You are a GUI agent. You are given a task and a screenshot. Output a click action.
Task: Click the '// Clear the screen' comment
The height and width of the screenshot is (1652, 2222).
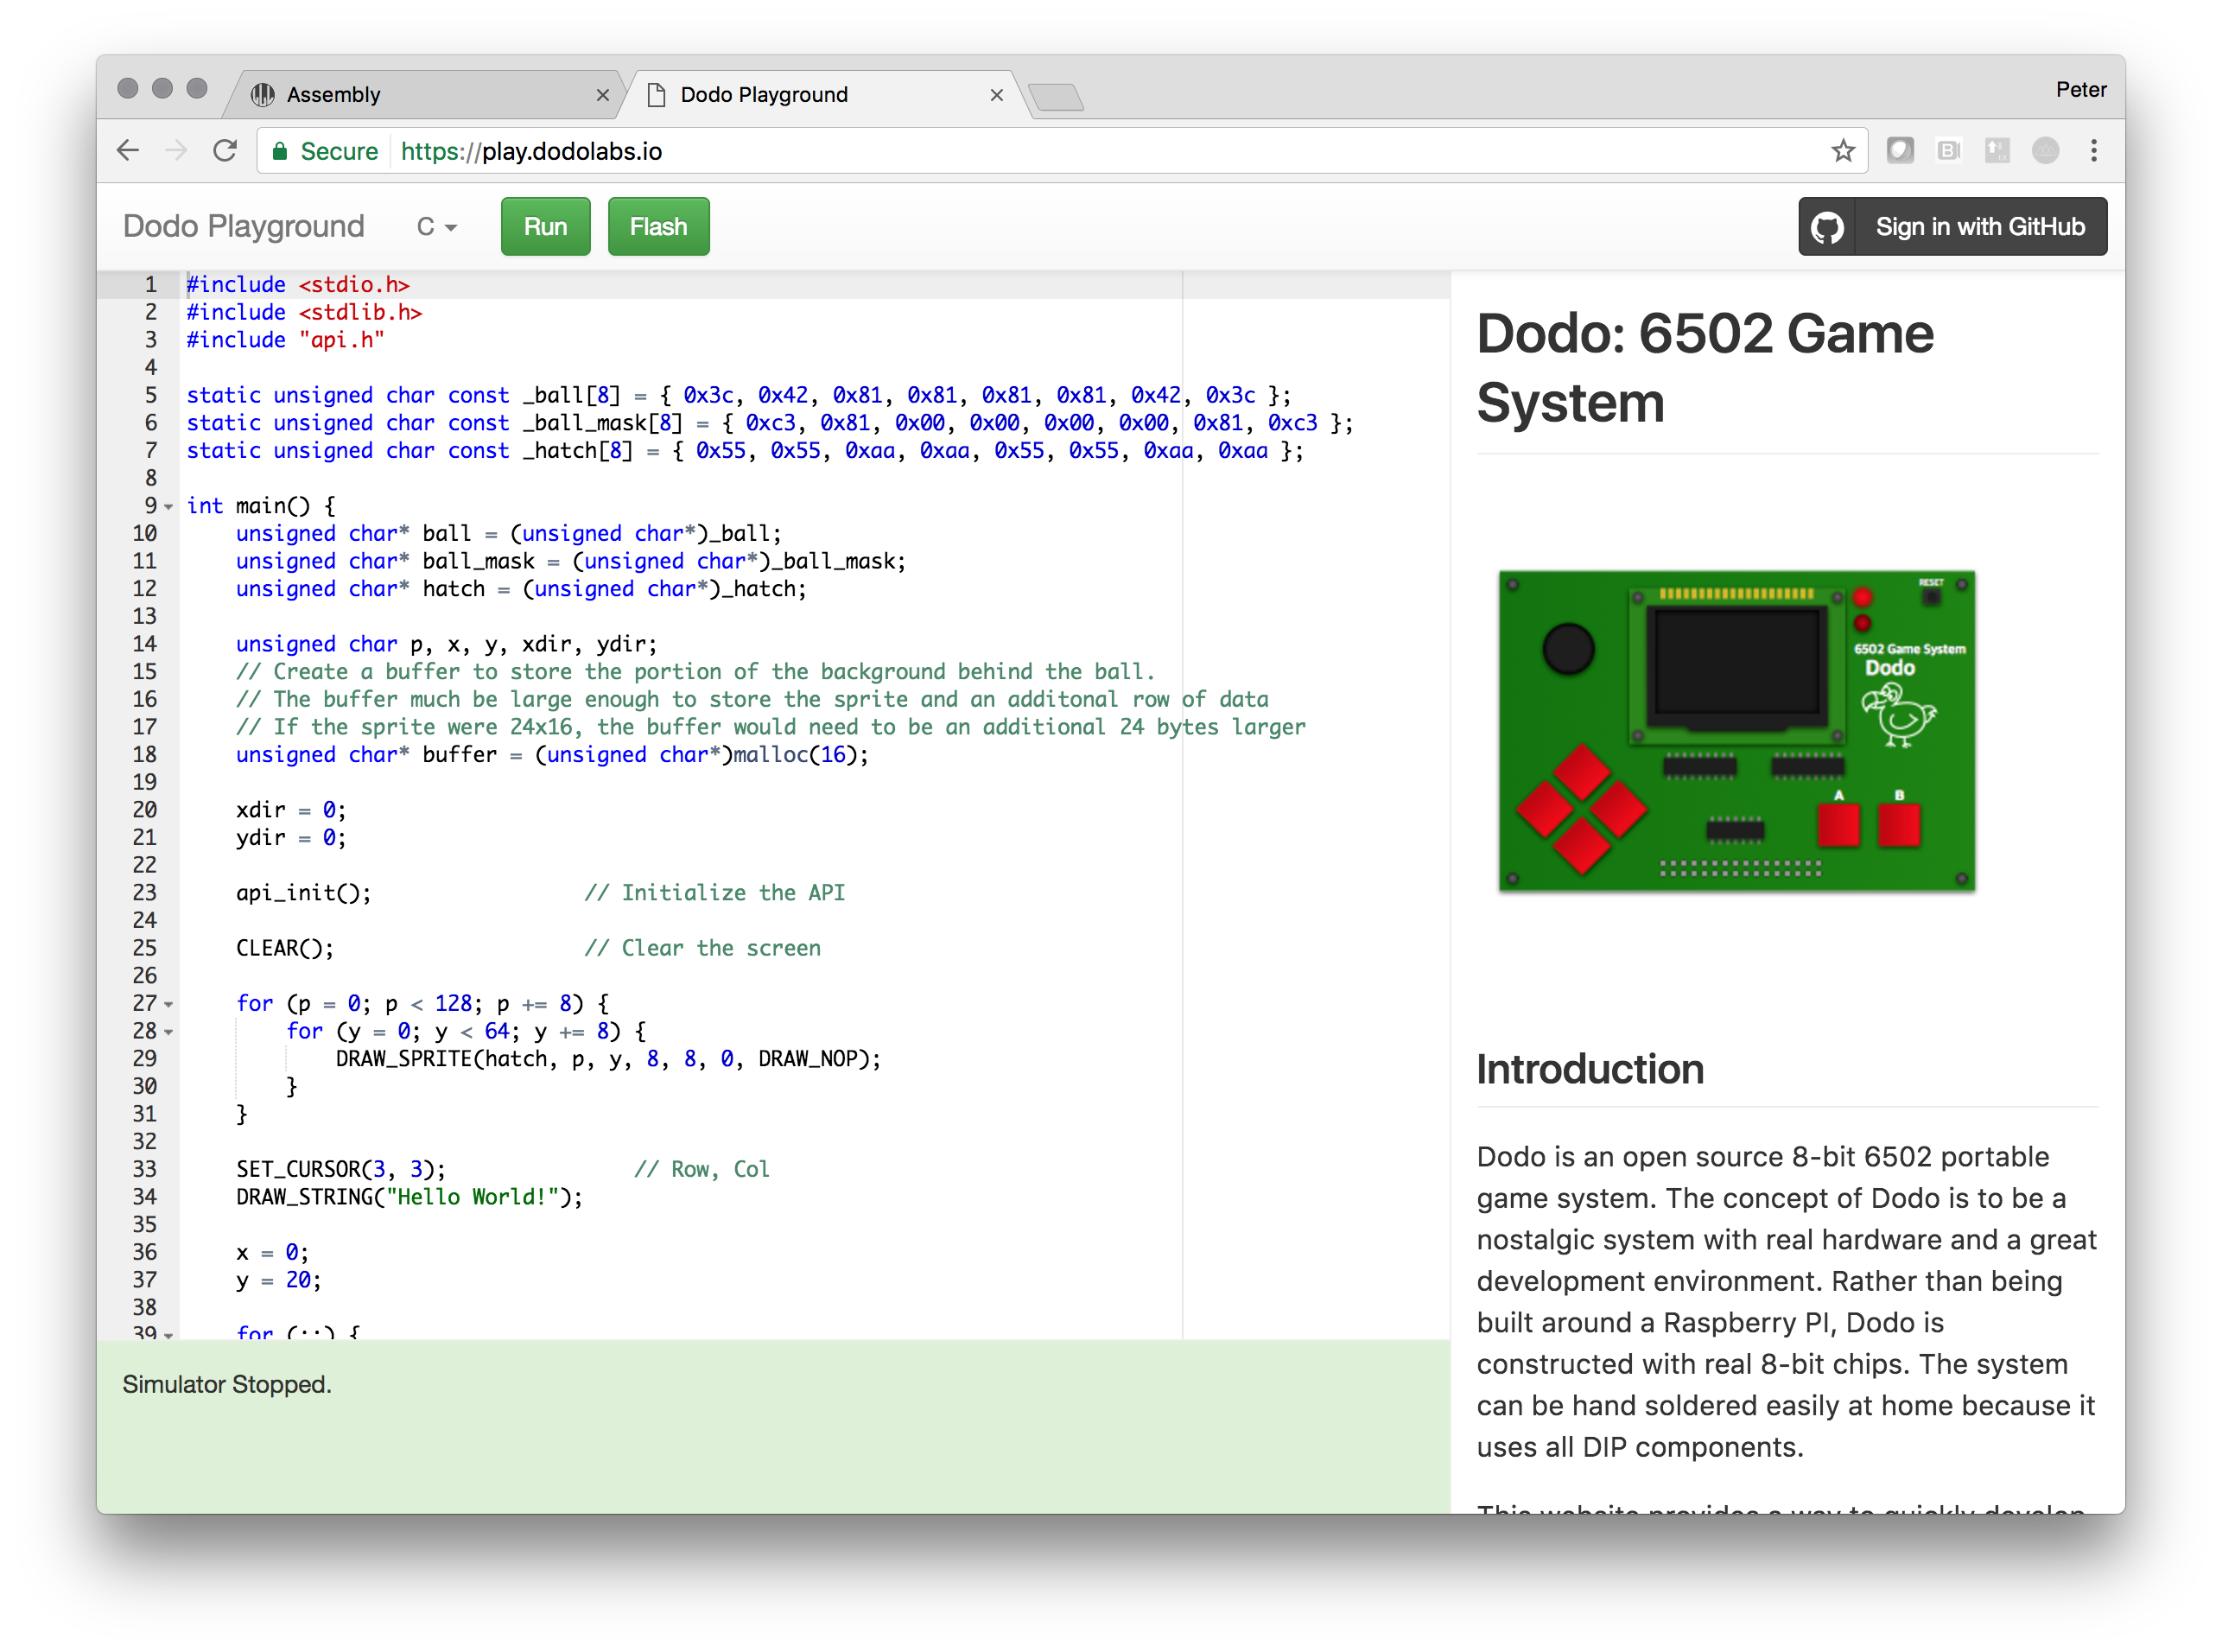pyautogui.click(x=702, y=949)
